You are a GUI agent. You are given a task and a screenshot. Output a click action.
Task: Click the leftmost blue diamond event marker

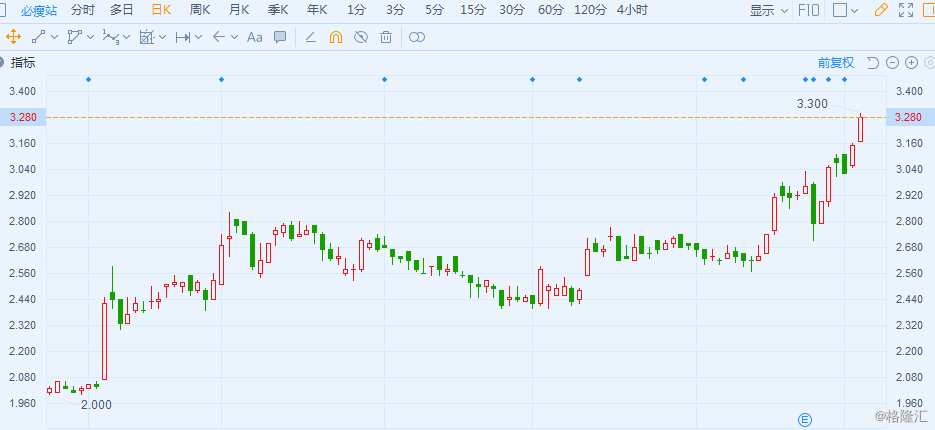click(88, 79)
